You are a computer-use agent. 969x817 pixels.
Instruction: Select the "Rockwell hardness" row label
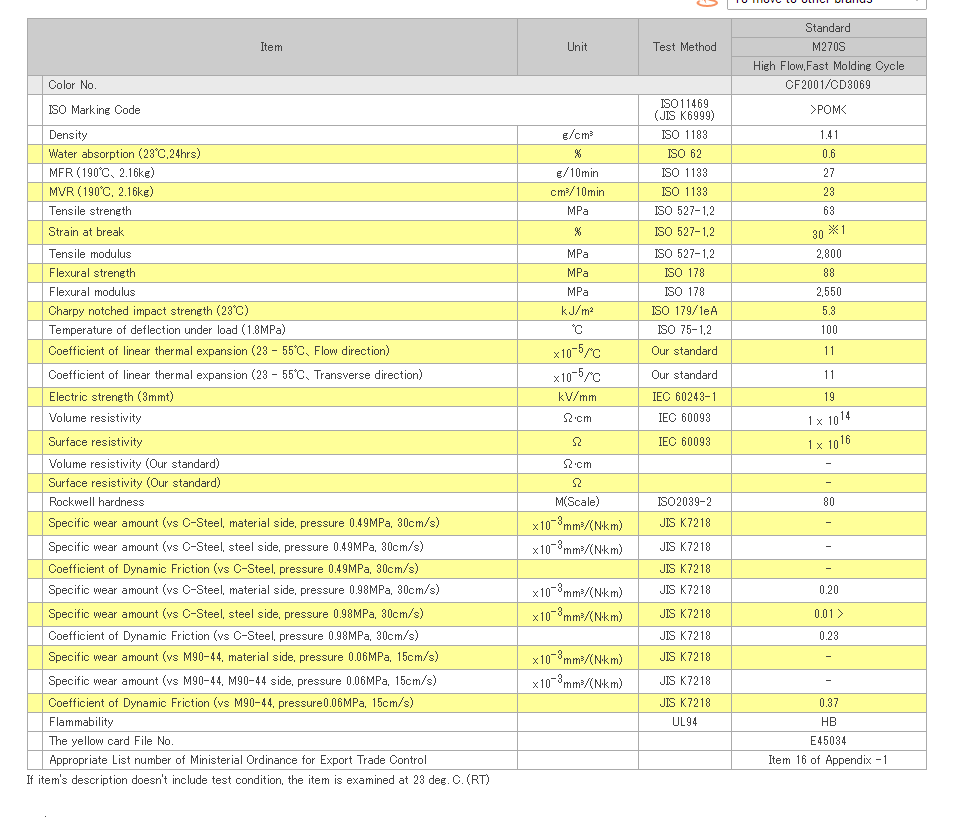(96, 502)
